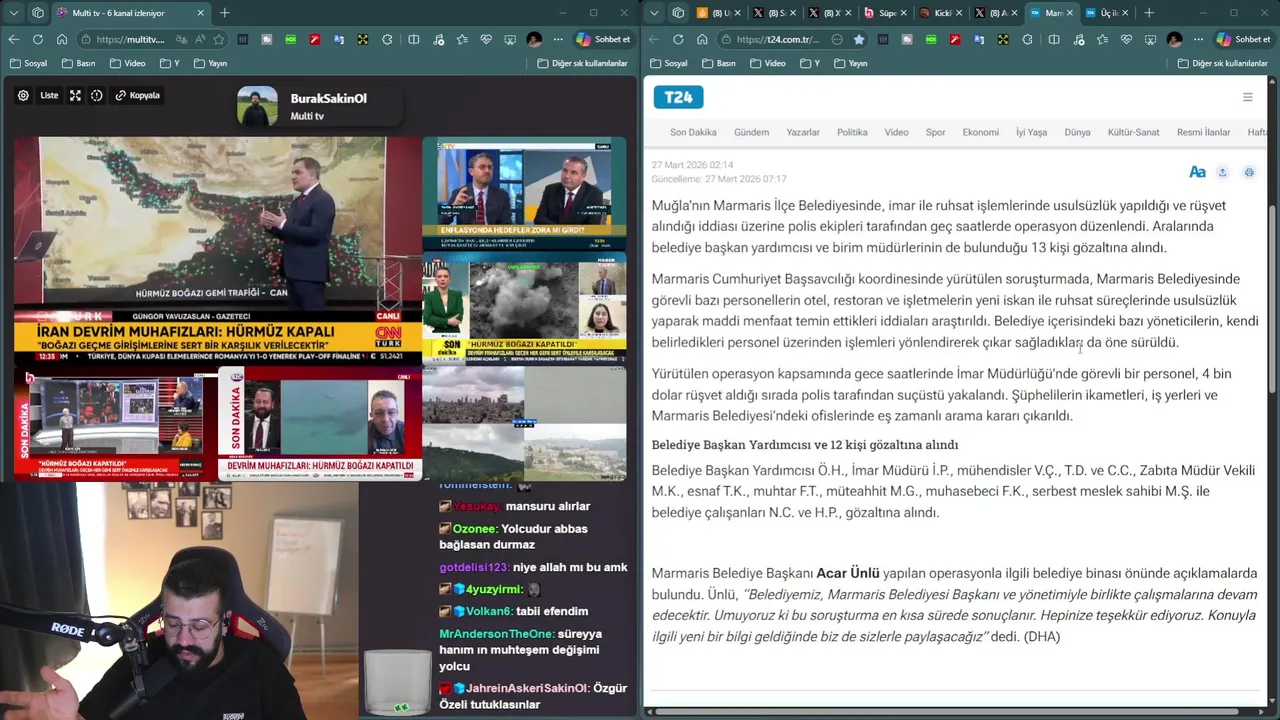Select the Enflasyonda Hedefler discussion video tile
The image size is (1280, 720).
tap(524, 193)
